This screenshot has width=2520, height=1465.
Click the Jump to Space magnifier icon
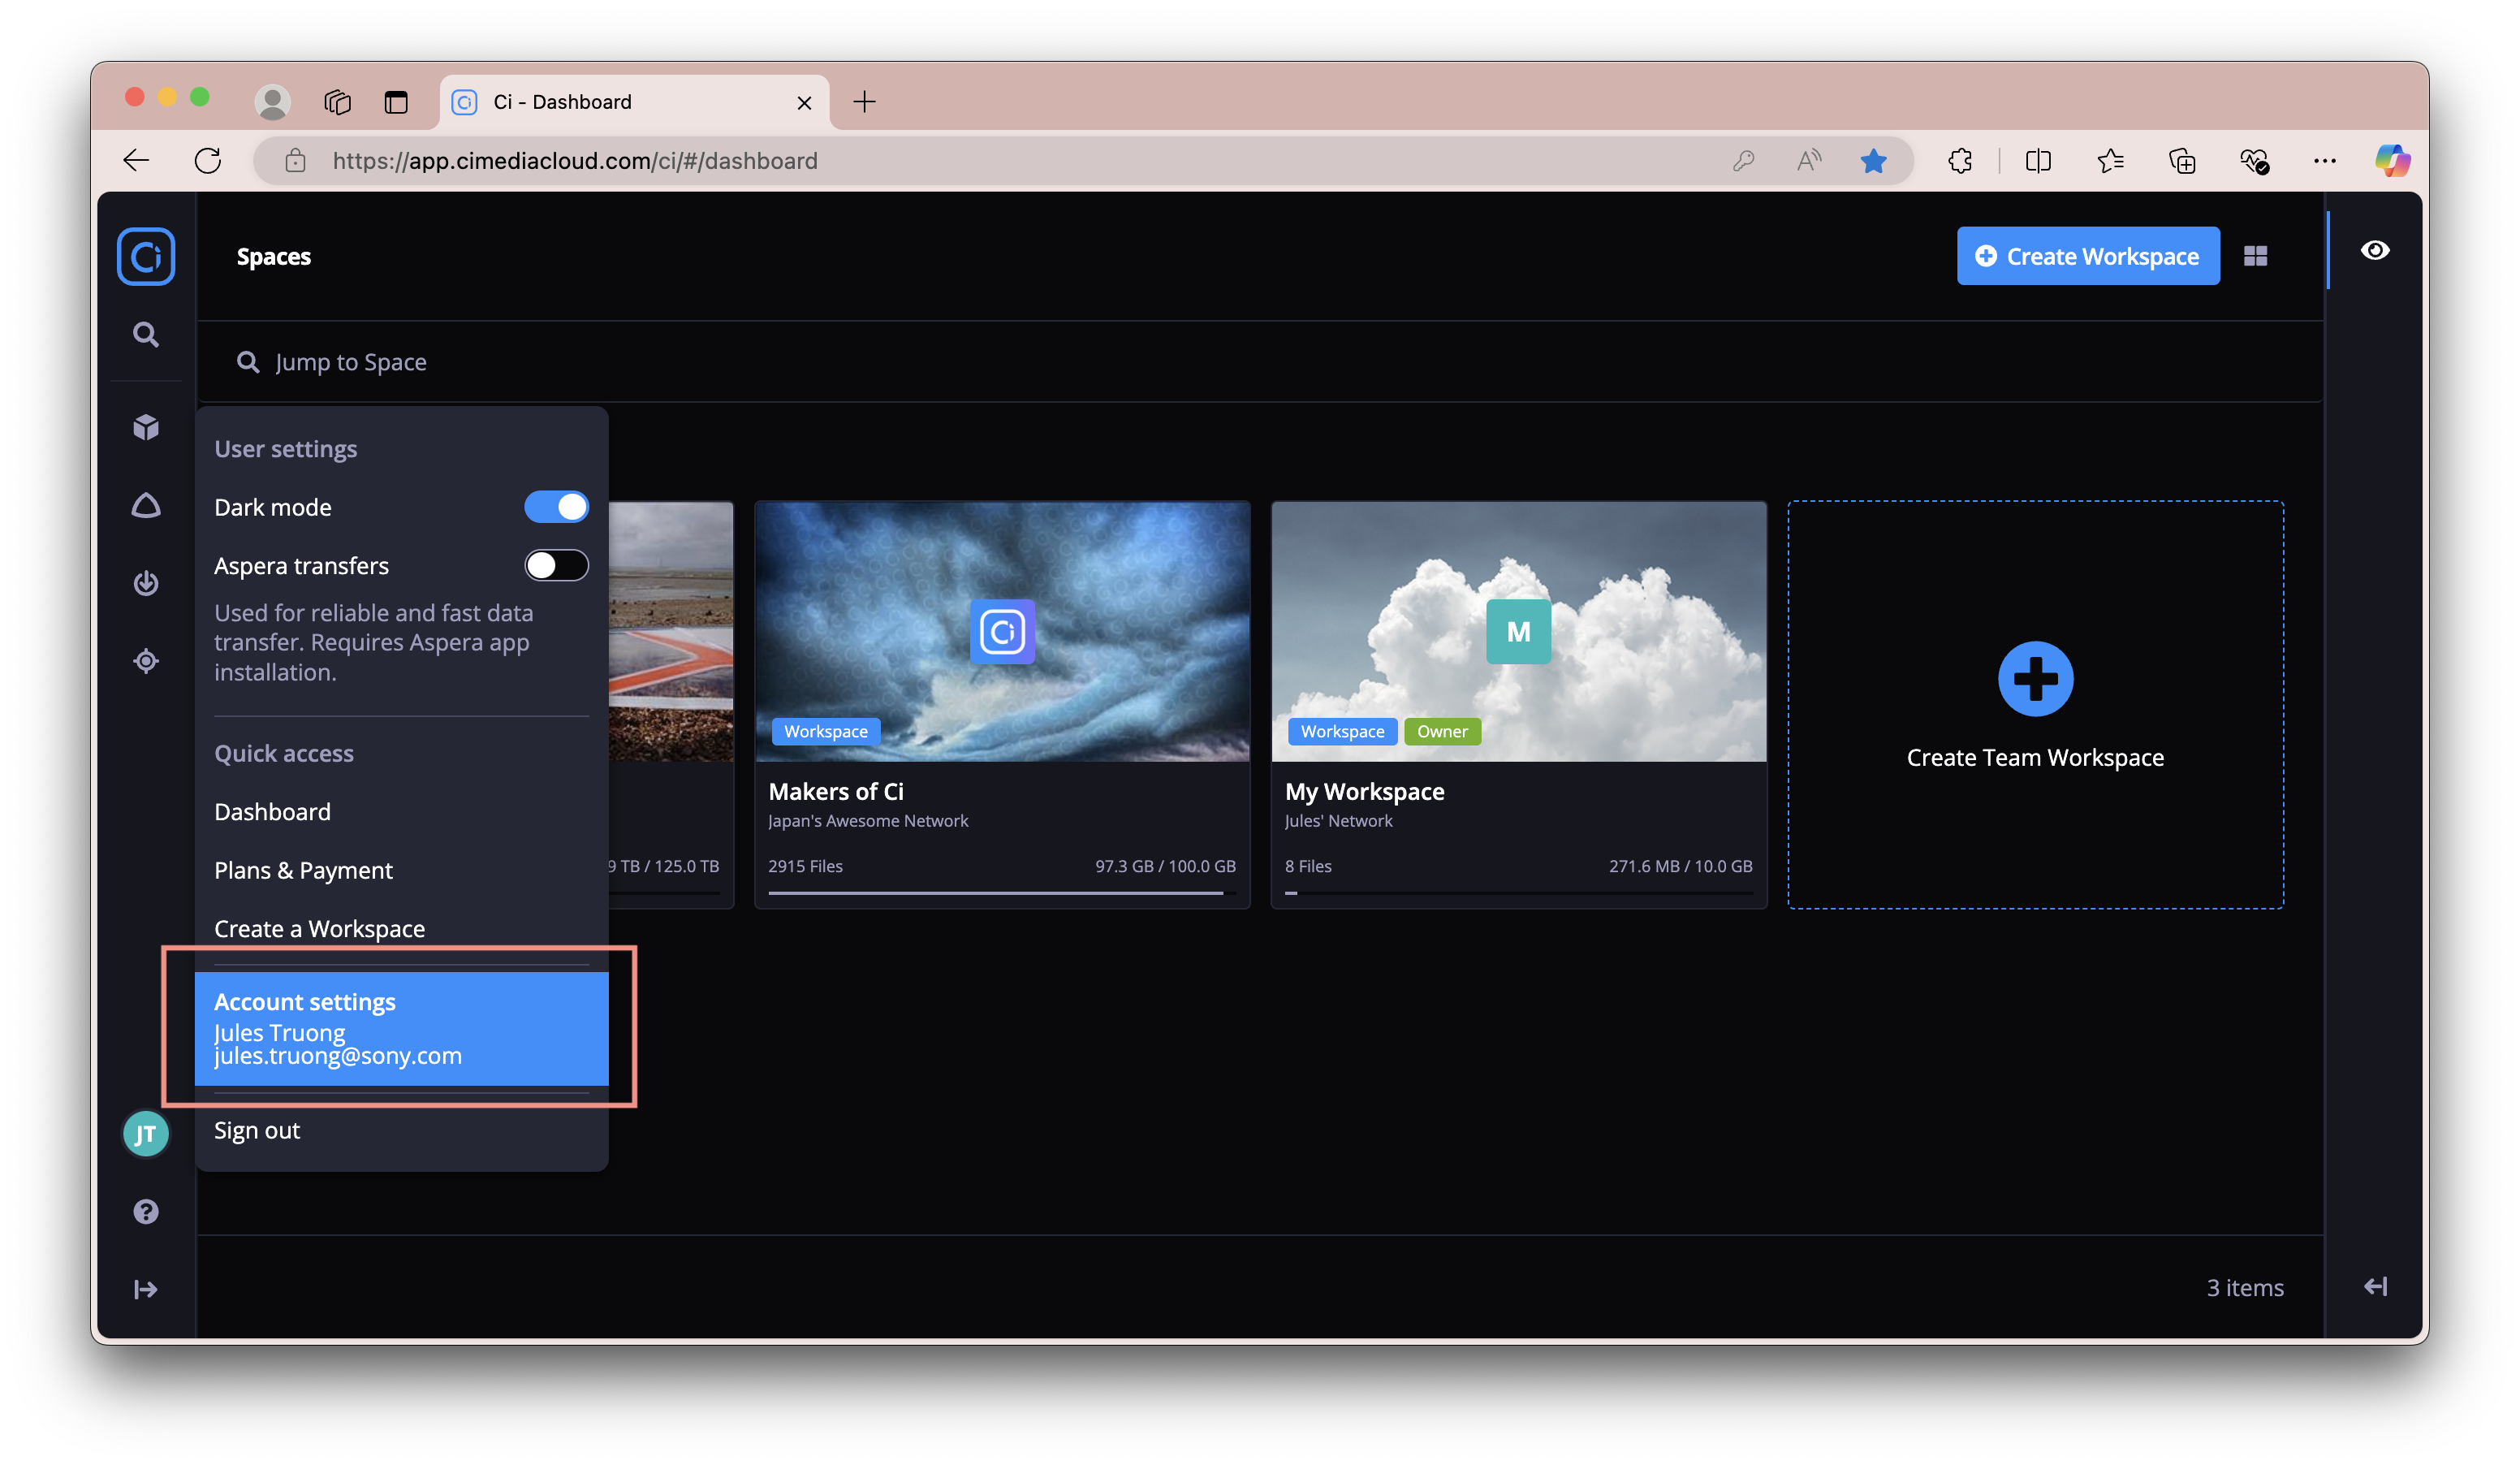pyautogui.click(x=247, y=362)
